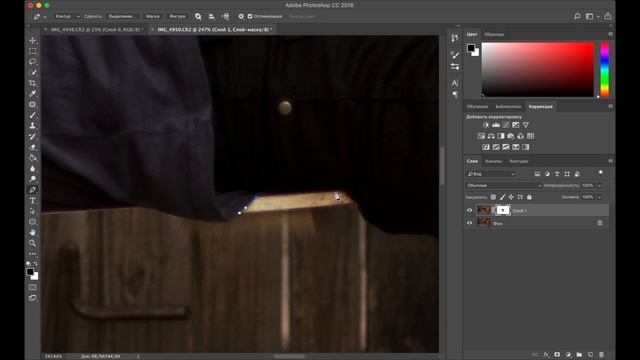The image size is (640, 360).
Task: Open the opacity value dropdown arrow
Action: 600,186
